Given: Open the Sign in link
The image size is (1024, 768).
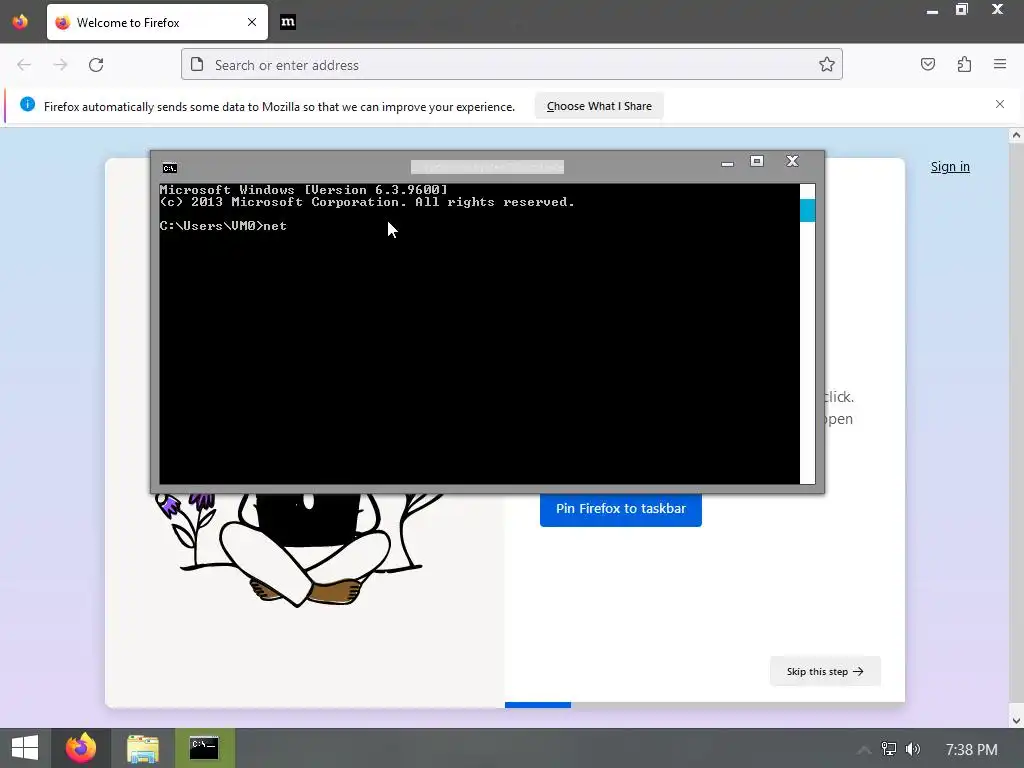Looking at the screenshot, I should [x=950, y=167].
